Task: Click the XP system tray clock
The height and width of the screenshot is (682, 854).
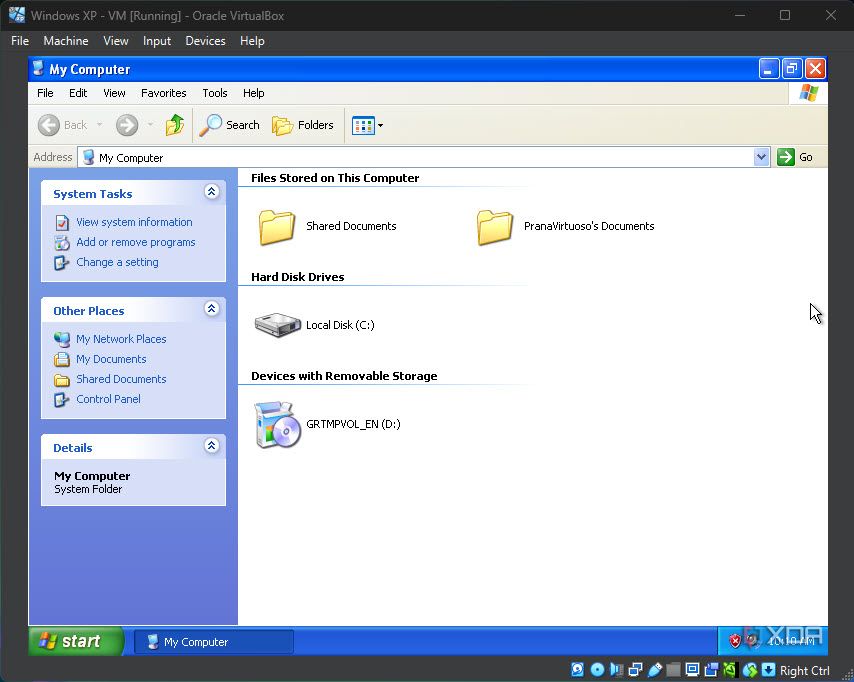Action: pyautogui.click(x=791, y=642)
